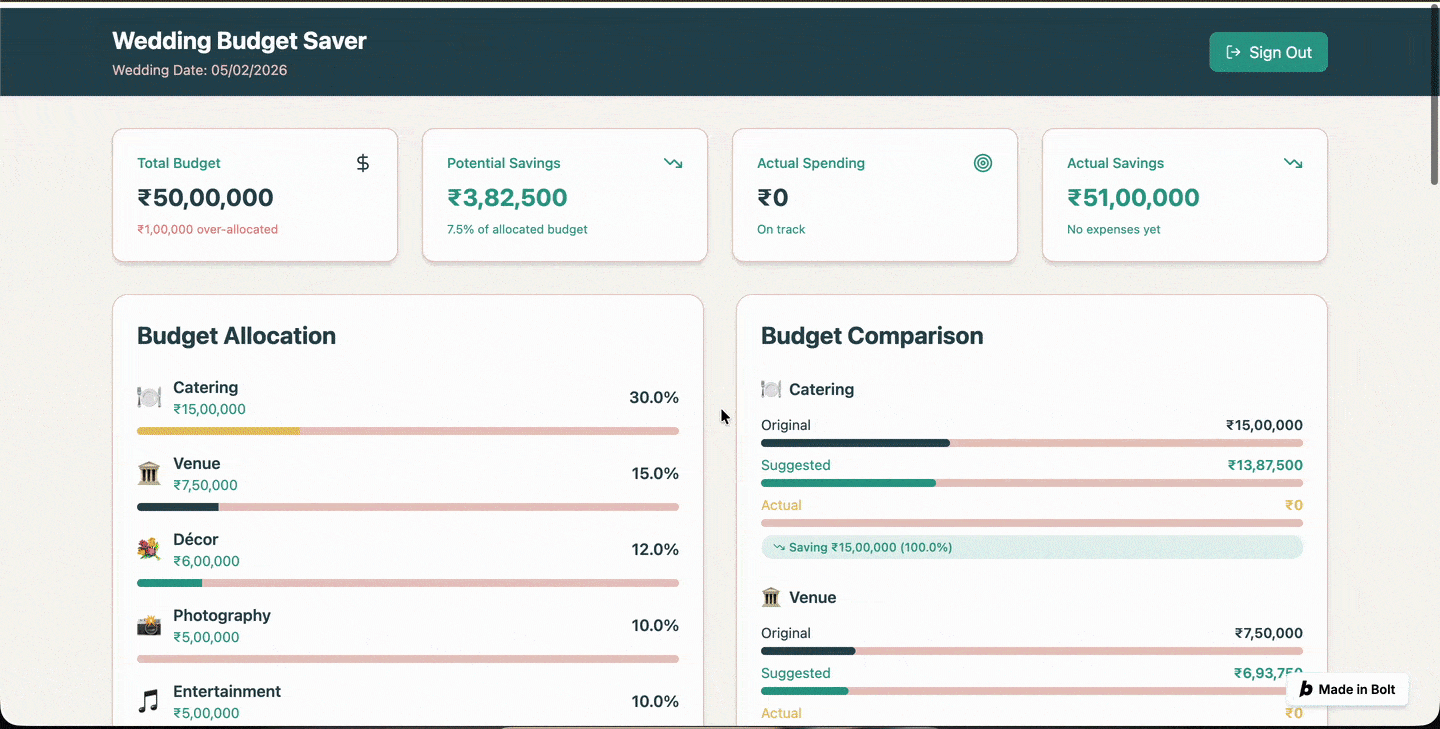Click the target icon on Actual Spending

click(x=983, y=163)
